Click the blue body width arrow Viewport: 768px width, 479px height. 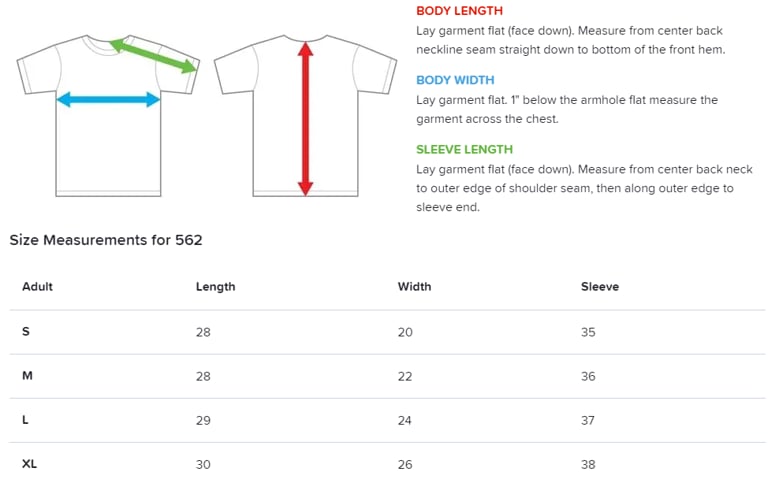point(108,99)
